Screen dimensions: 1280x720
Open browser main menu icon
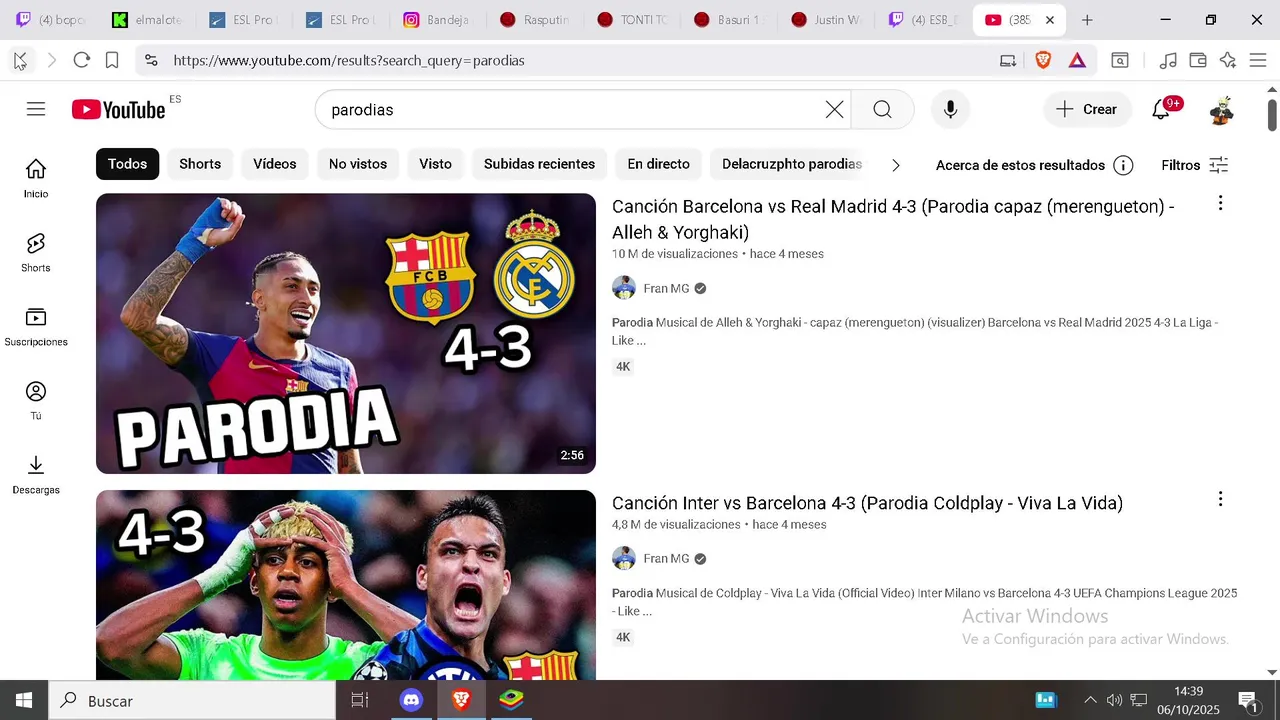point(1258,60)
